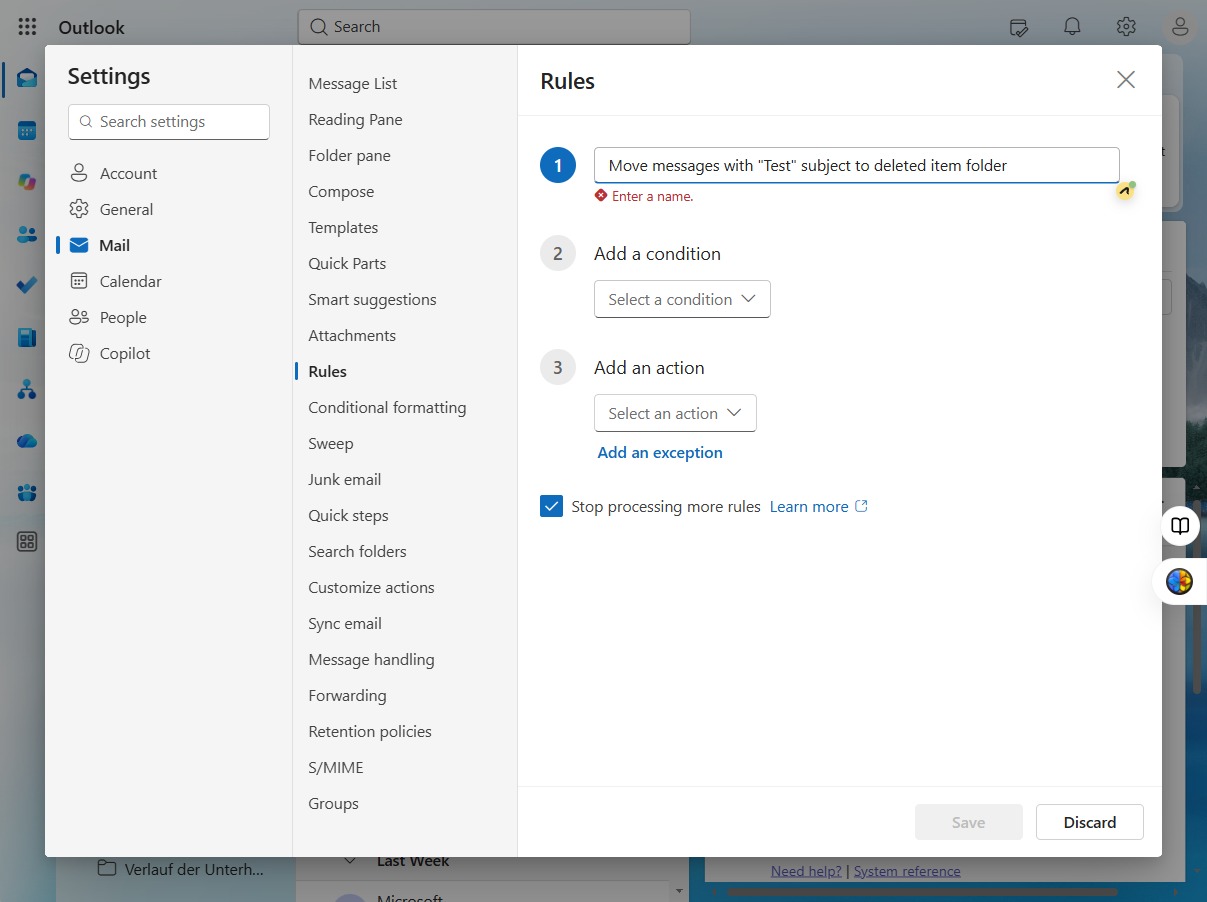1207x902 pixels.
Task: Close the Rules settings dialog
Action: [x=1126, y=80]
